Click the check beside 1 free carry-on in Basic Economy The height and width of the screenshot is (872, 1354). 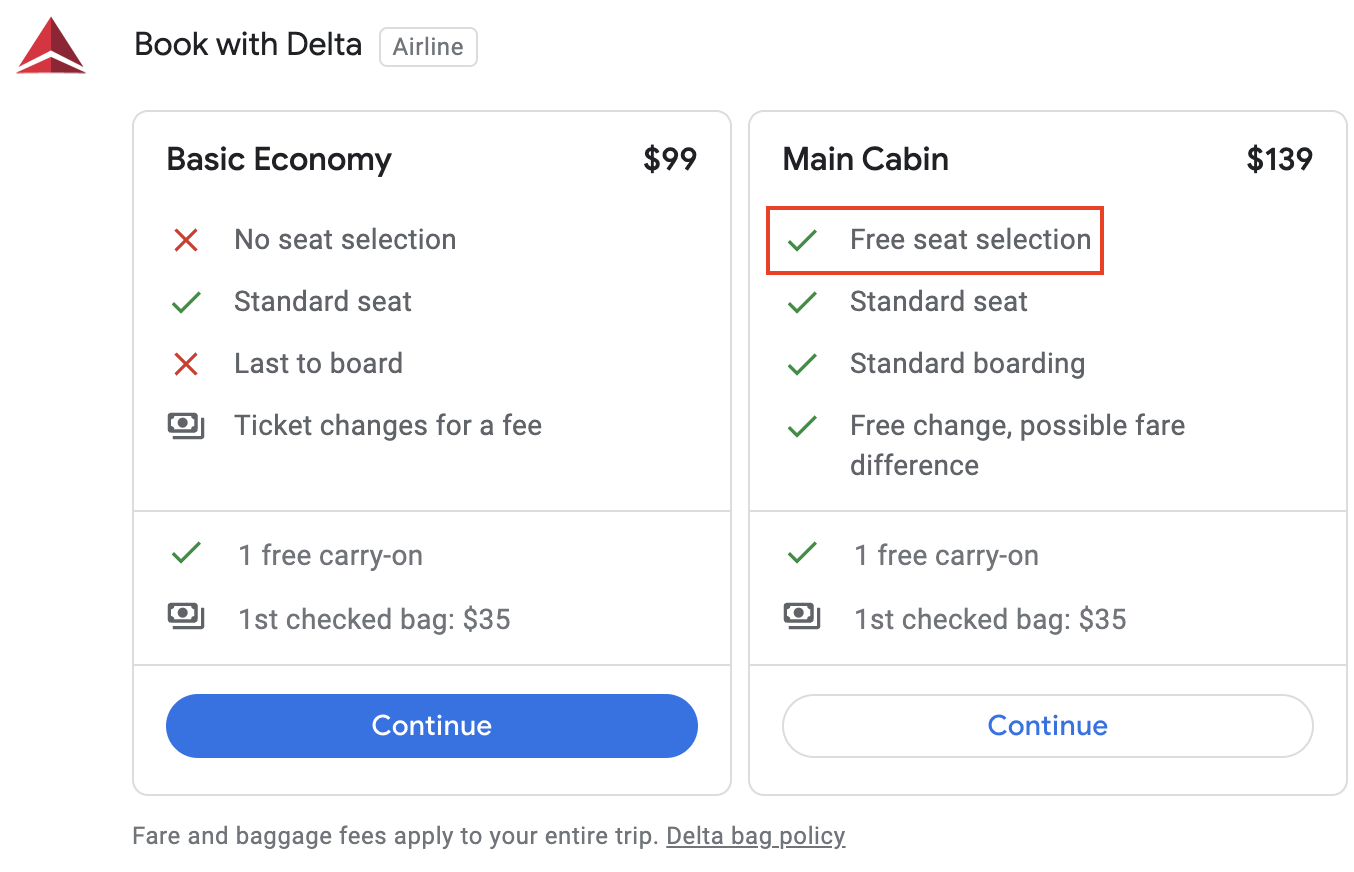(x=186, y=554)
